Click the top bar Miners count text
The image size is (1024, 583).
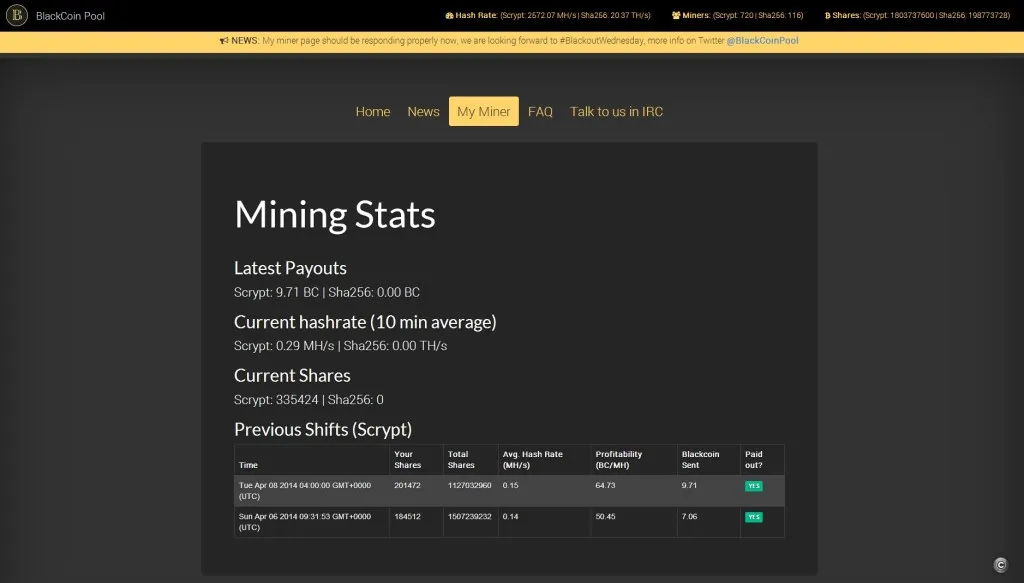pyautogui.click(x=758, y=16)
